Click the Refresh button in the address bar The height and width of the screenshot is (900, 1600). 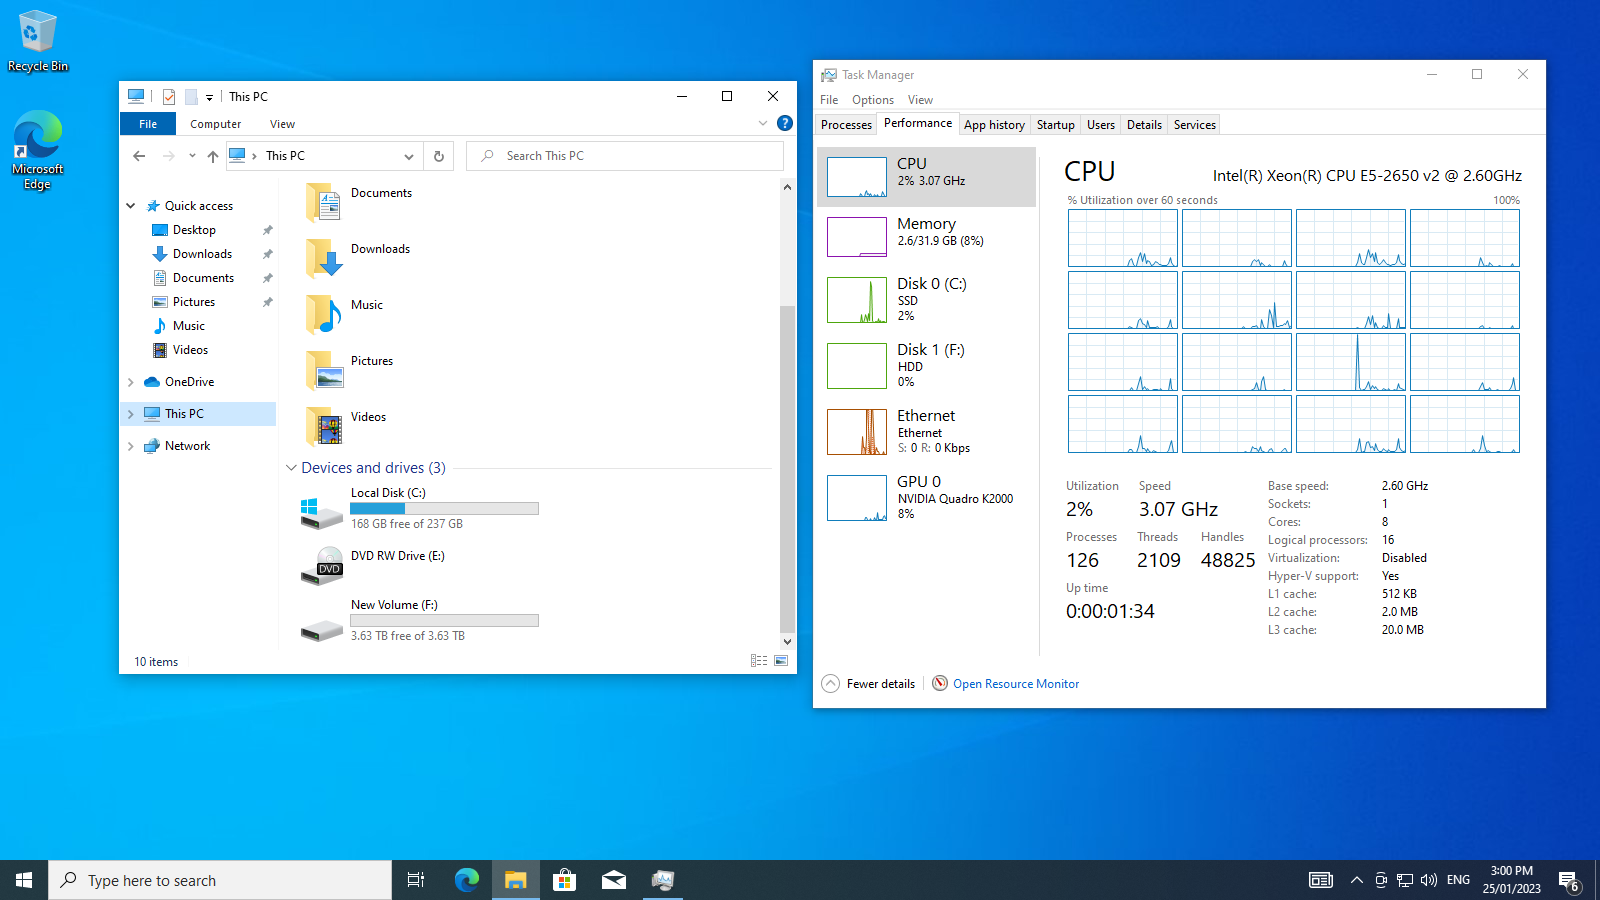click(x=438, y=156)
